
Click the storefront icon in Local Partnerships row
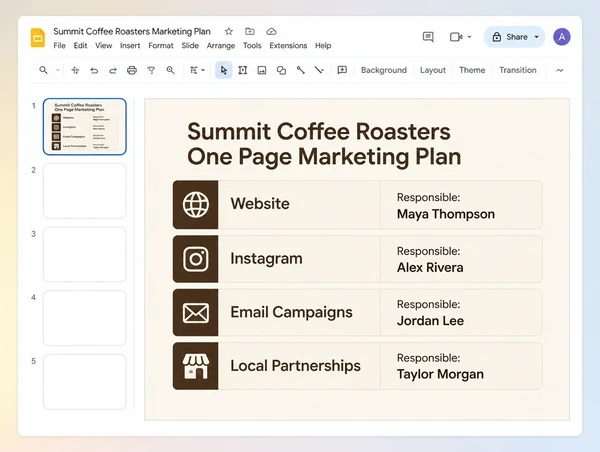coord(196,366)
